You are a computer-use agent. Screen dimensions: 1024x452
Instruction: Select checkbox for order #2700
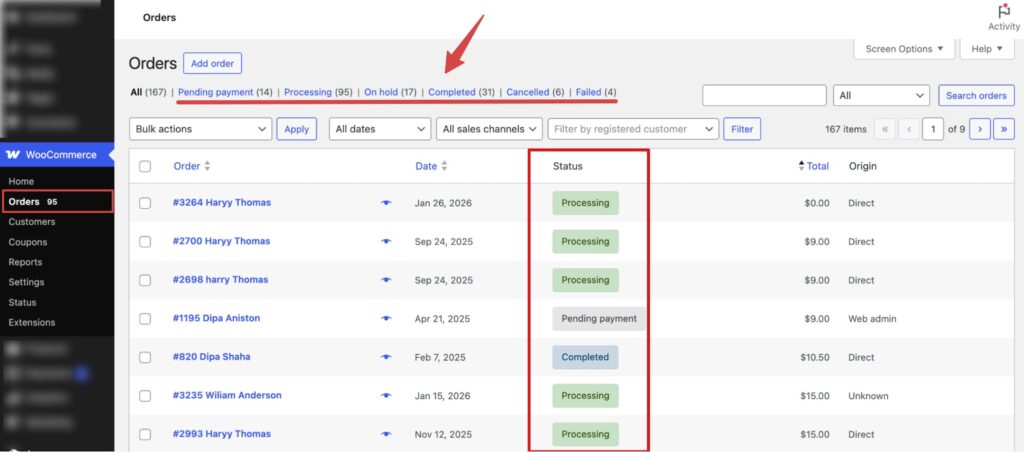(145, 242)
